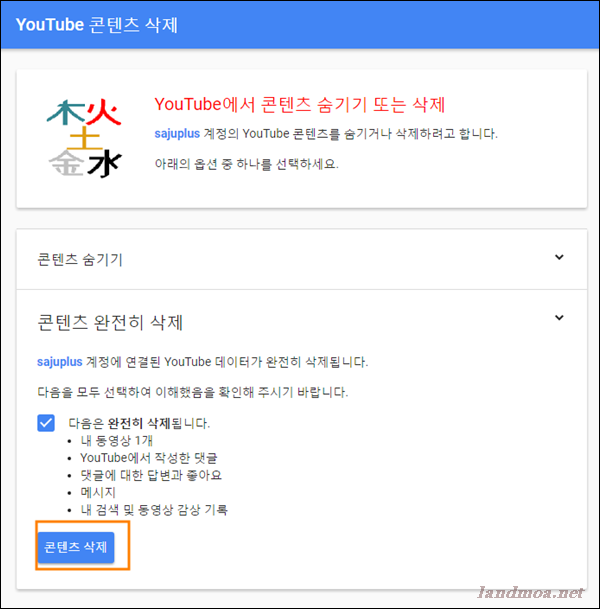600x609 pixels.
Task: Open the 콘텐츠 숨기기 section row
Action: 301,259
